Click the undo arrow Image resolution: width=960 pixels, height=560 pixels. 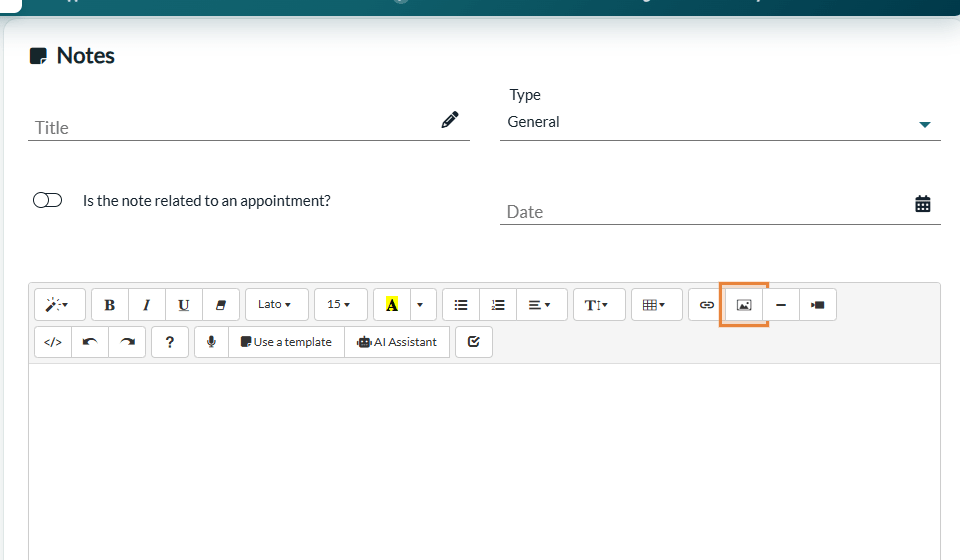pos(90,342)
